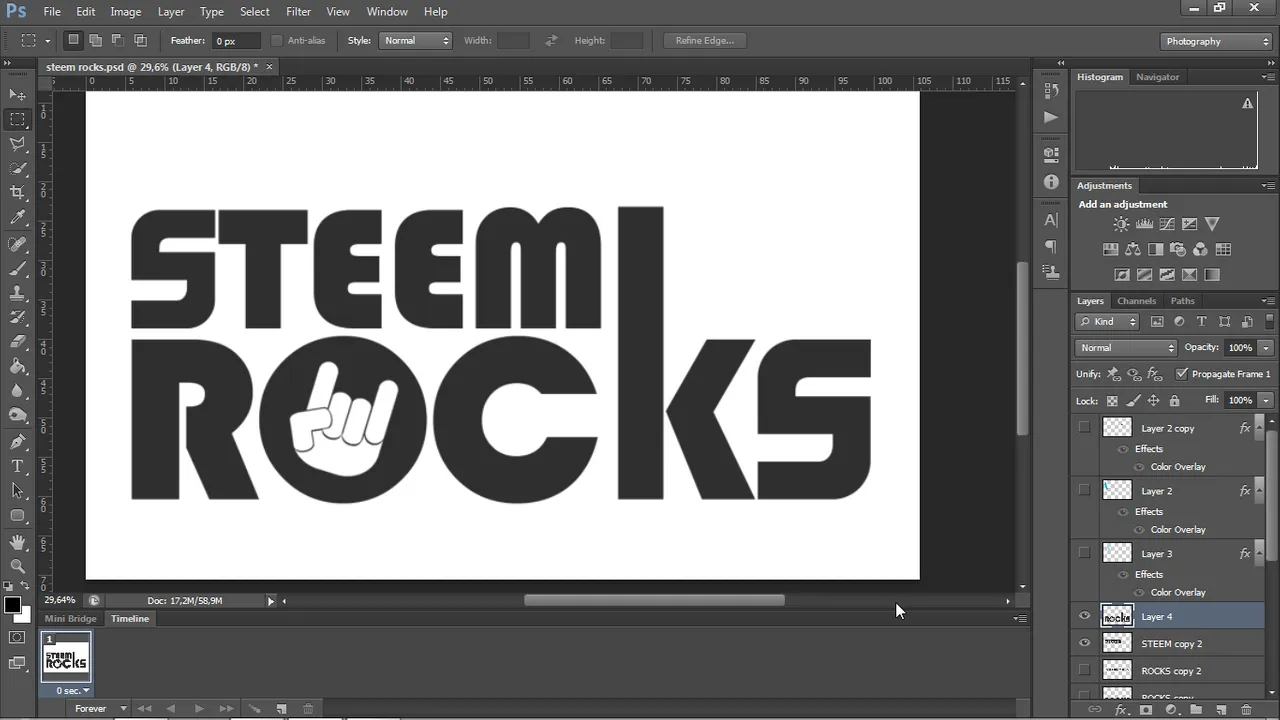Switch to the Channels tab
This screenshot has width=1280, height=720.
1136,301
